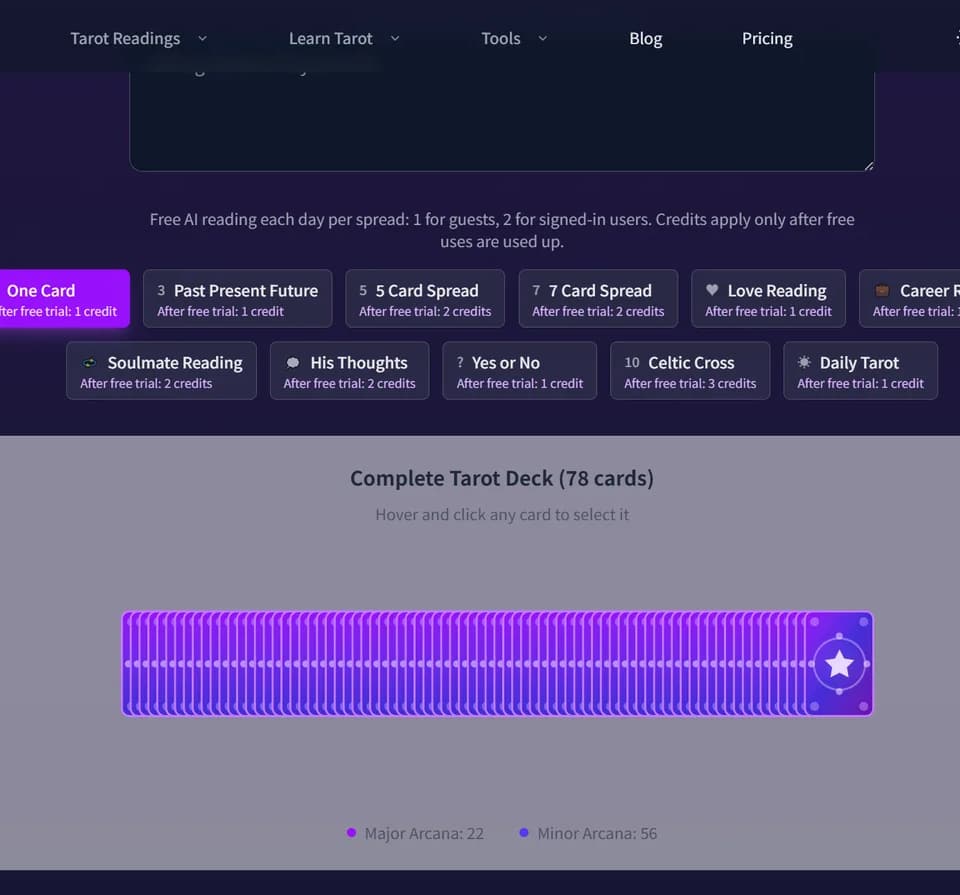This screenshot has height=895, width=960.
Task: Click the Soulmate Reading icon
Action: [x=89, y=362]
